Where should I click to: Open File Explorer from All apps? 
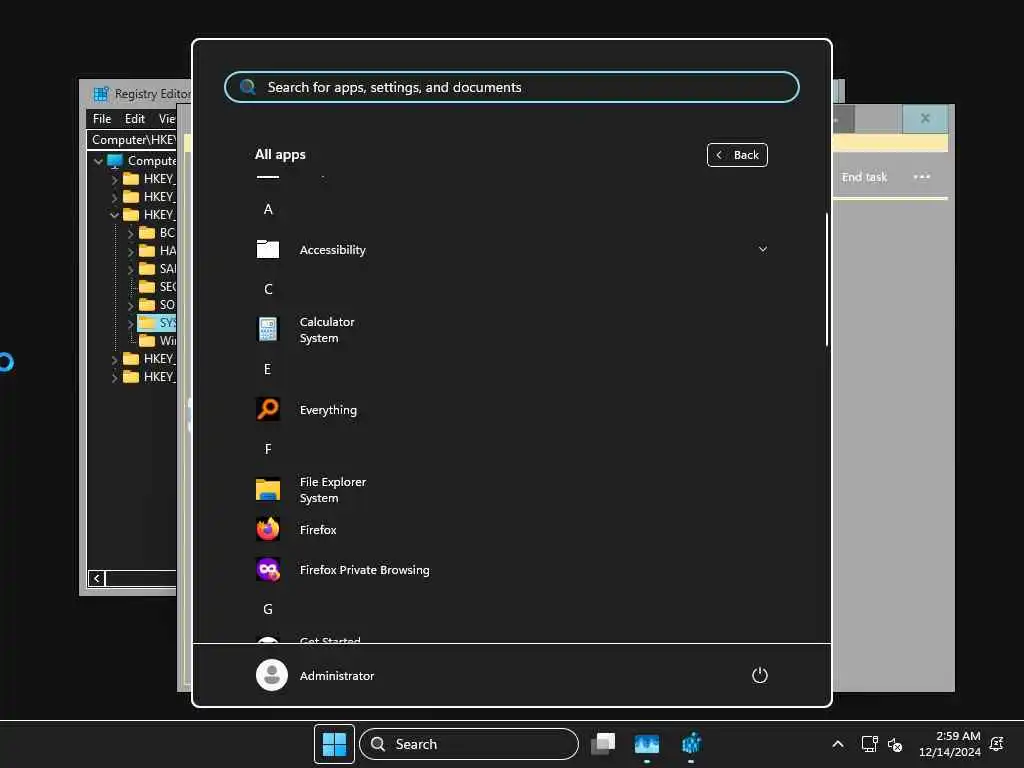pyautogui.click(x=511, y=490)
